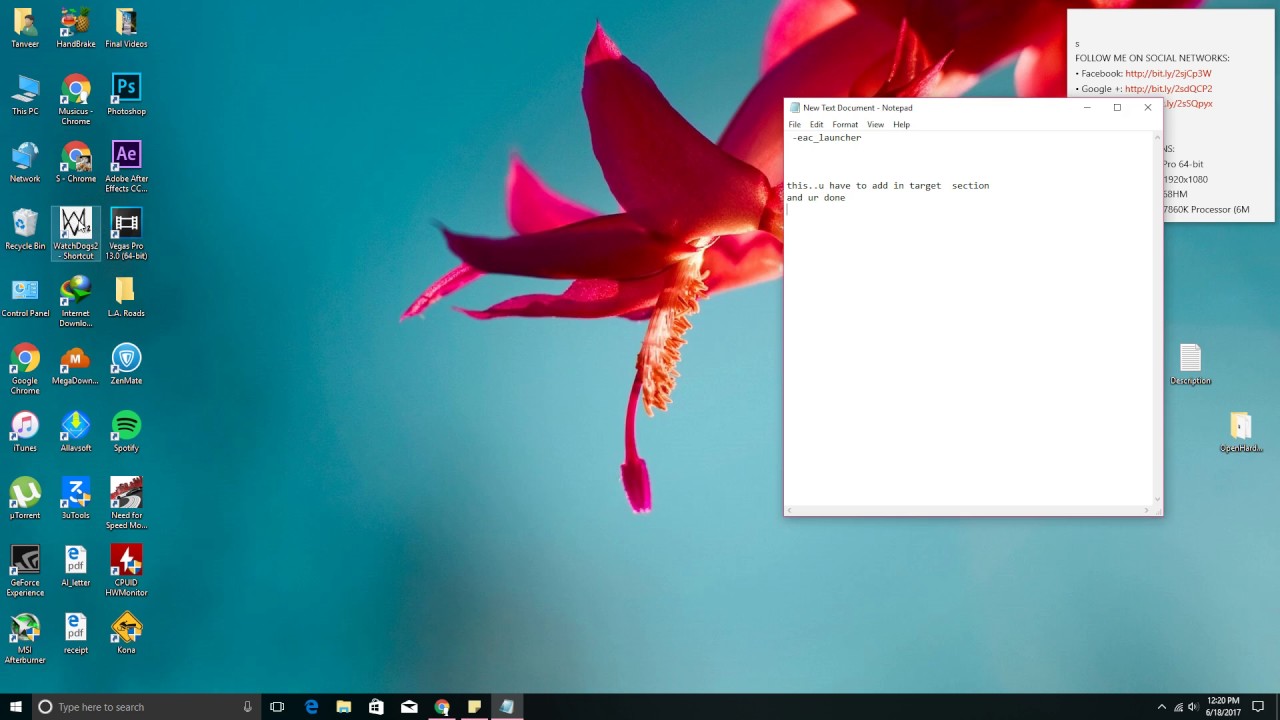Select the AI_letter PDF file
Image resolution: width=1280 pixels, height=720 pixels.
76,566
